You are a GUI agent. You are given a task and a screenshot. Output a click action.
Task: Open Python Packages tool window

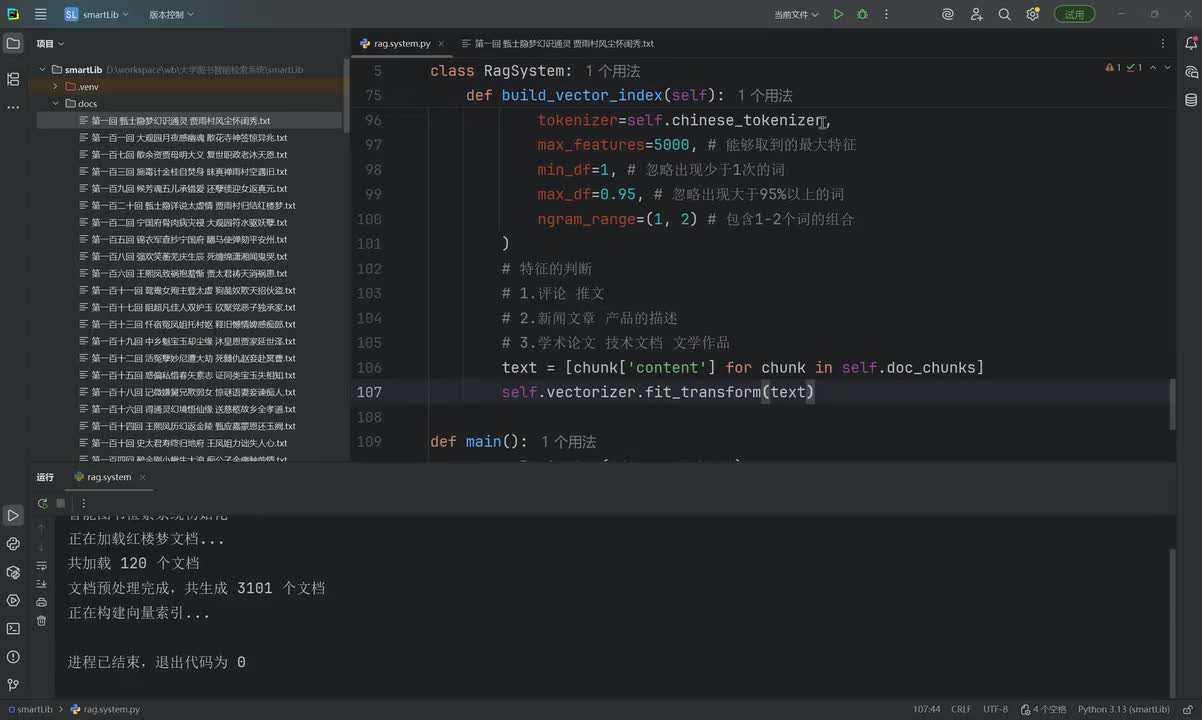[13, 572]
